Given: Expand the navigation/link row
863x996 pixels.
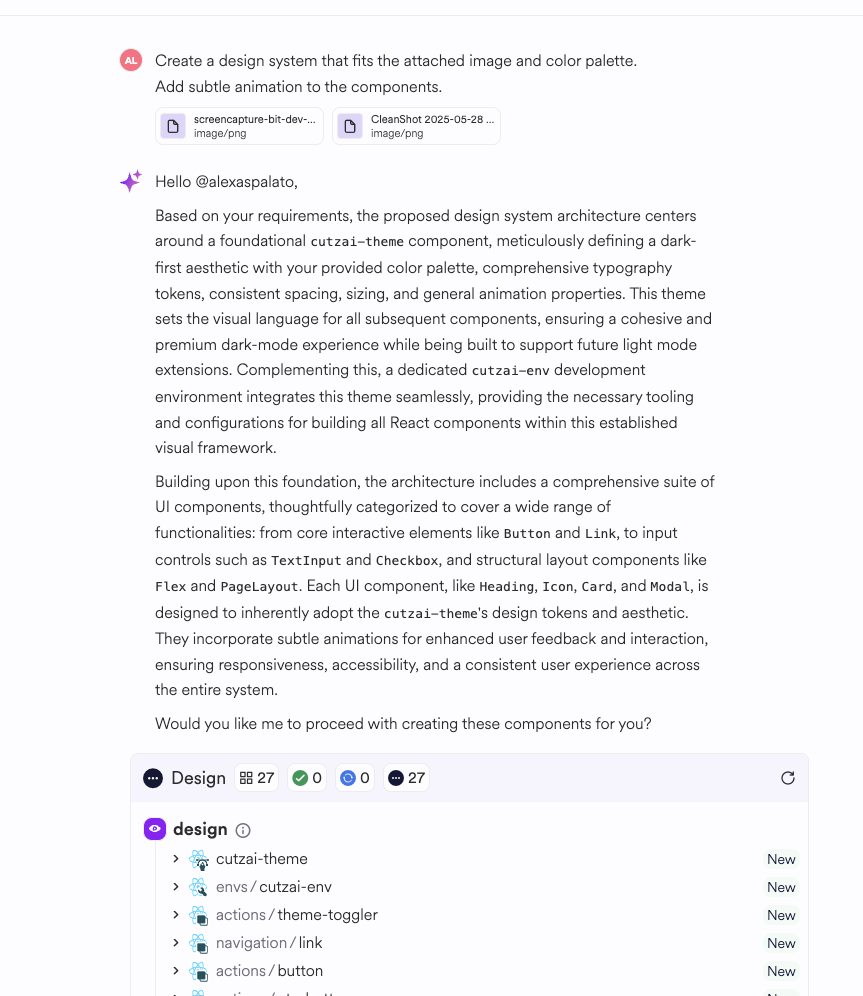Looking at the screenshot, I should pos(176,943).
